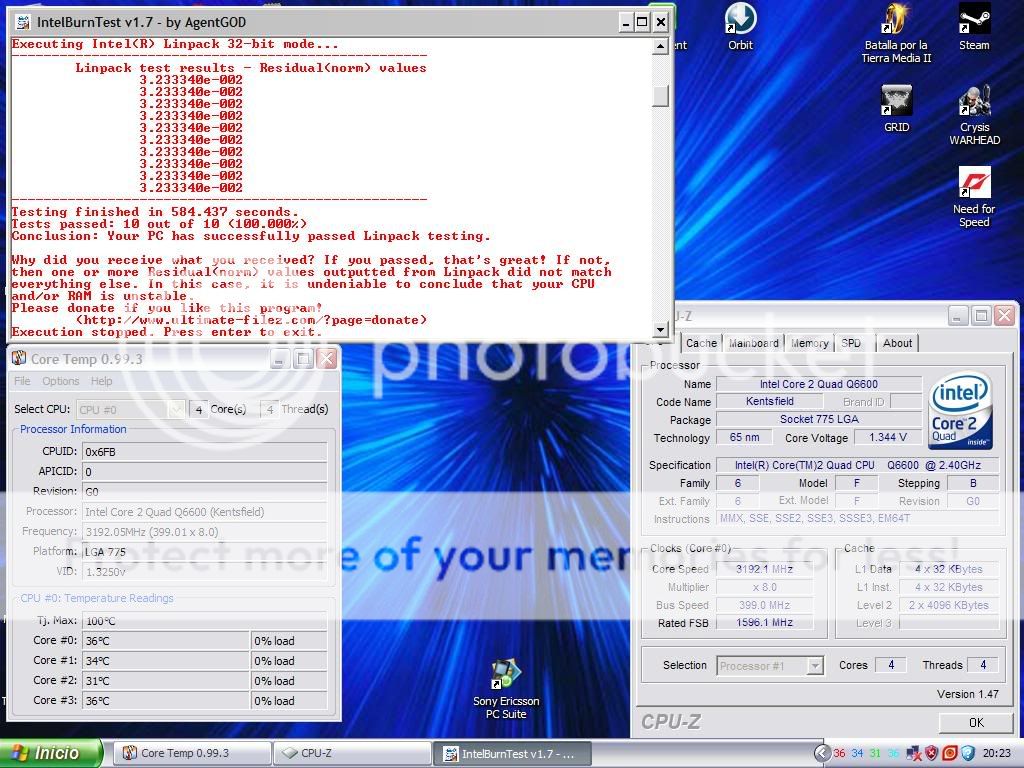Image resolution: width=1024 pixels, height=768 pixels.
Task: Click the Cores count field in CPU-Z
Action: click(x=891, y=665)
